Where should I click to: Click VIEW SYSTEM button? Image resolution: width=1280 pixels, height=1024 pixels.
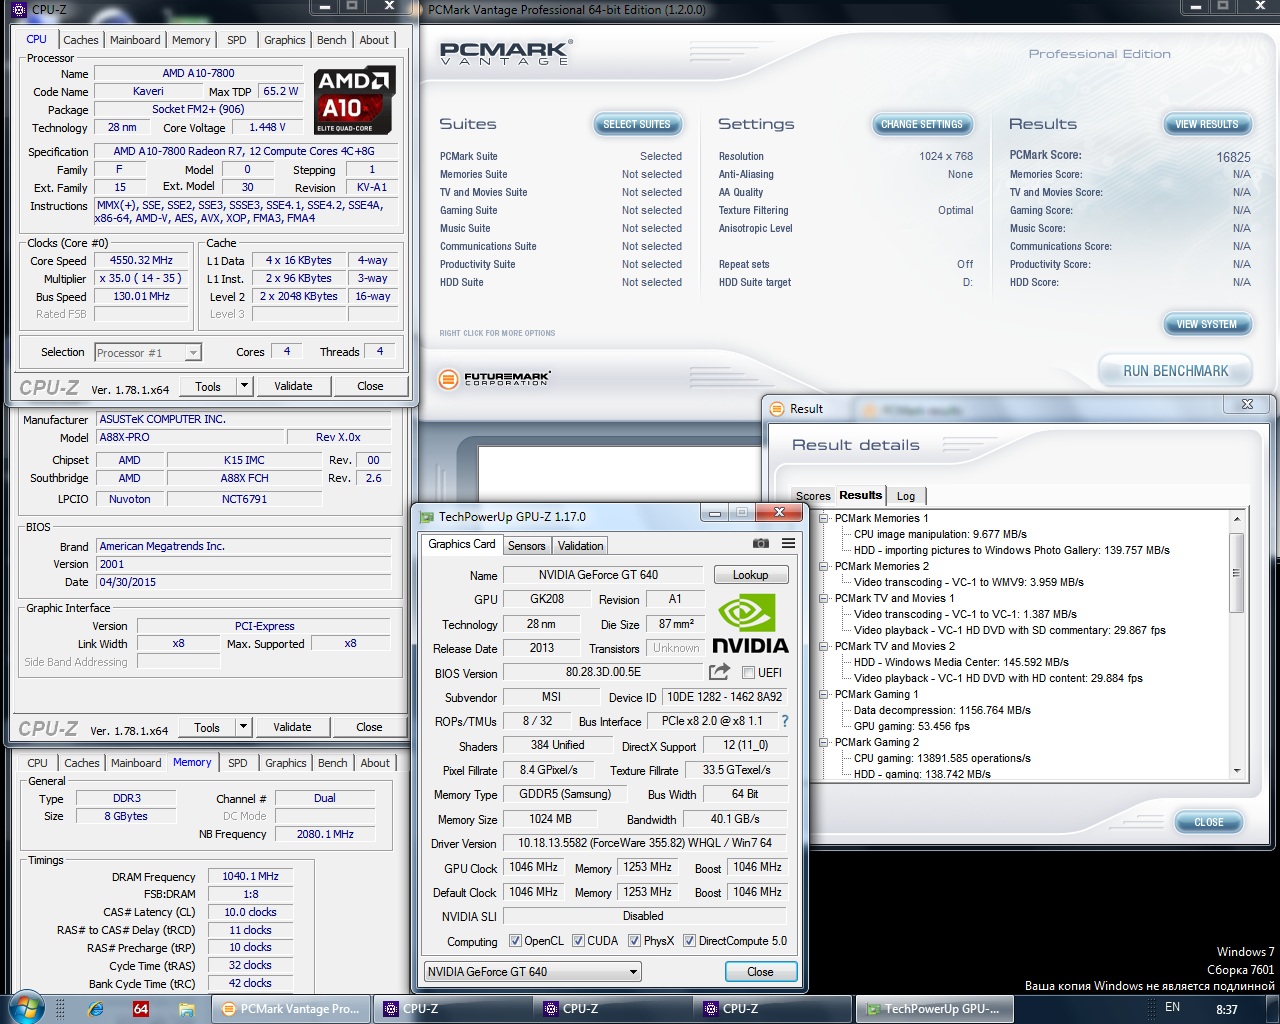click(1206, 324)
